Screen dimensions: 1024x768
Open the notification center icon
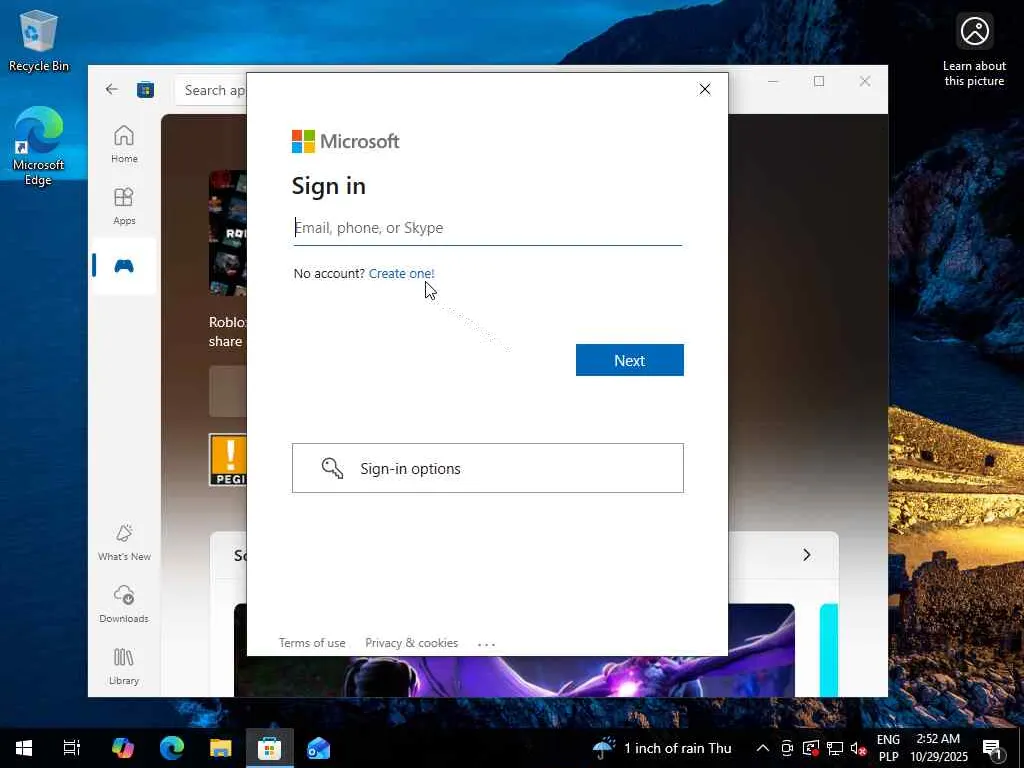point(992,748)
